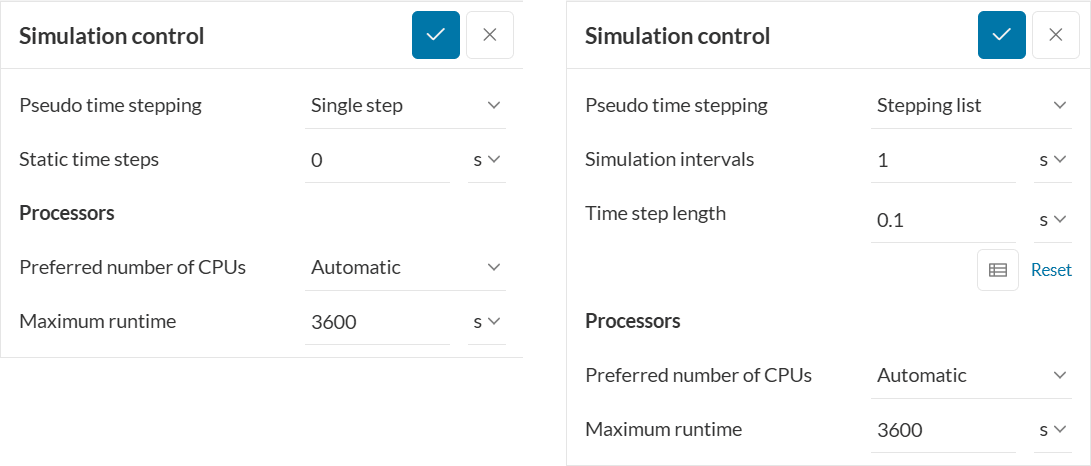Expand the unit dropdown for Time step length
This screenshot has height=466, width=1091.
[1052, 219]
